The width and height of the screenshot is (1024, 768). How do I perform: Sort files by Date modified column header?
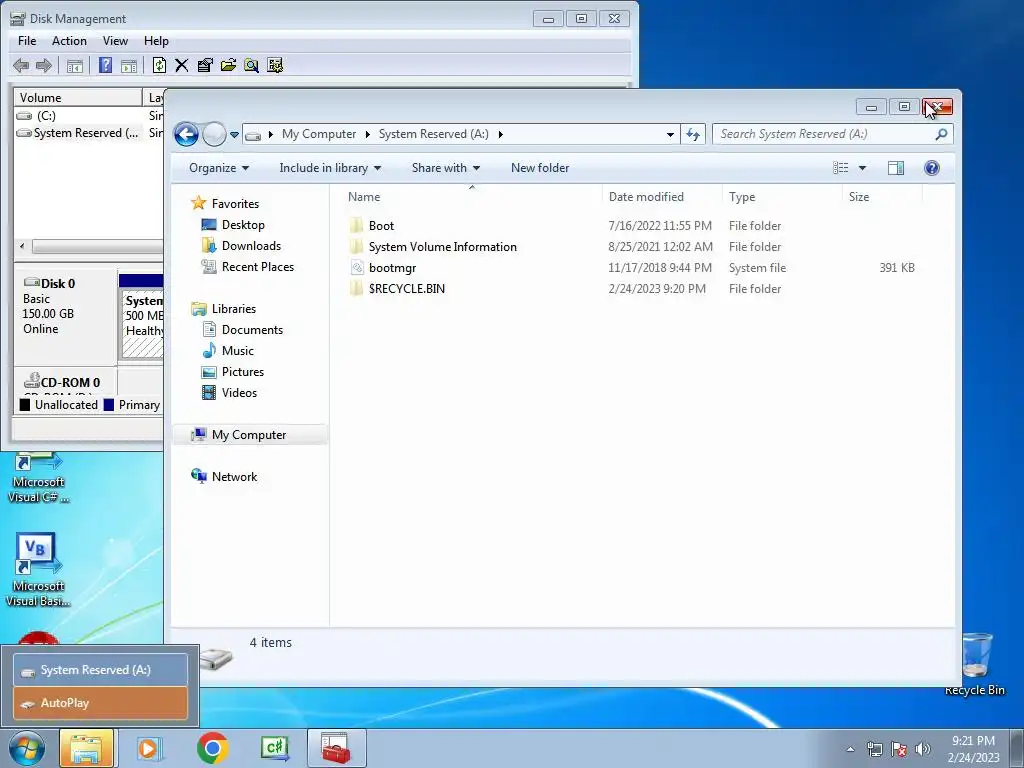pyautogui.click(x=662, y=197)
